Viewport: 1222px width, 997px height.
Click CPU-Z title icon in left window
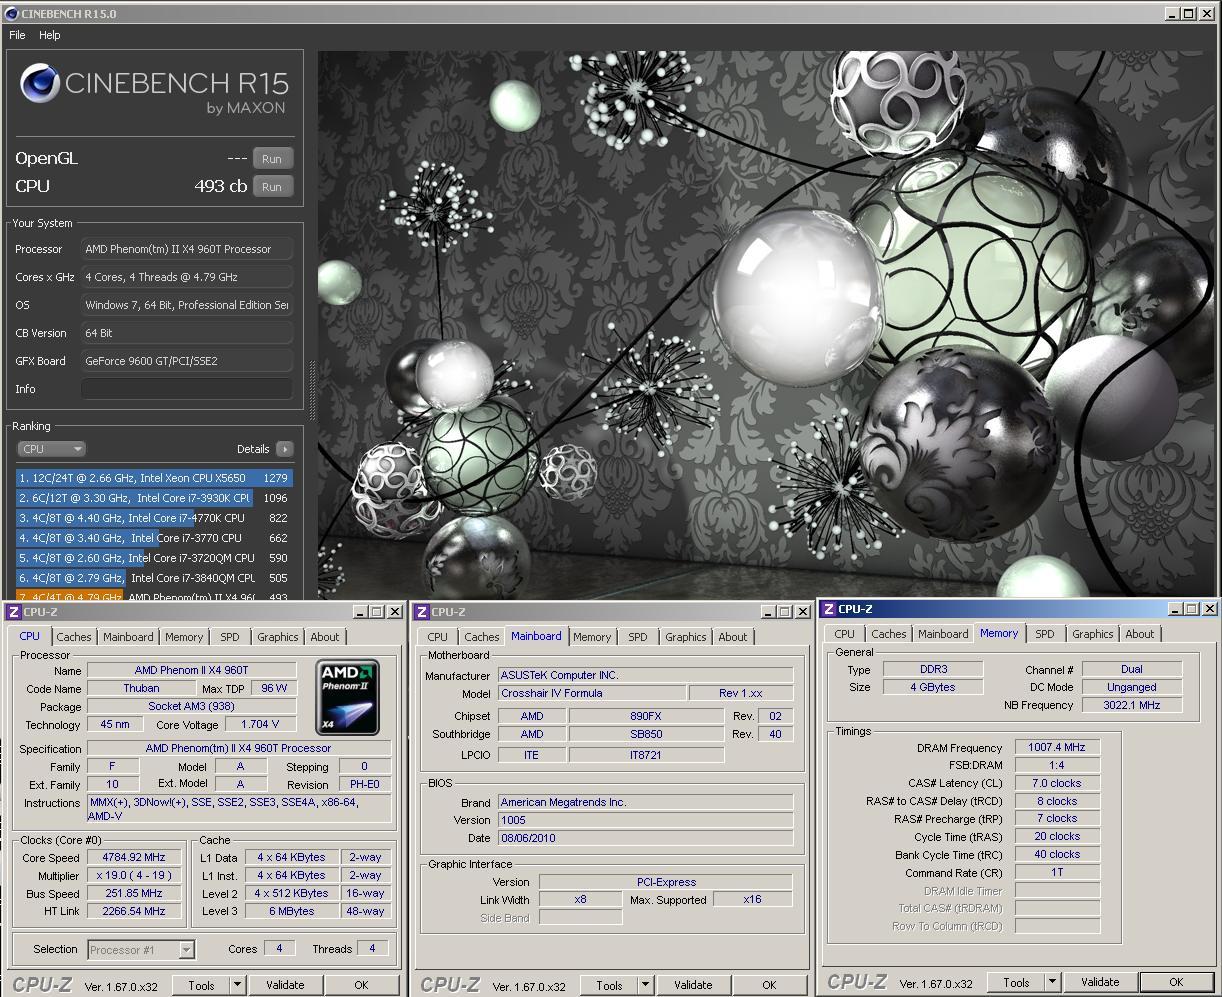pos(13,612)
